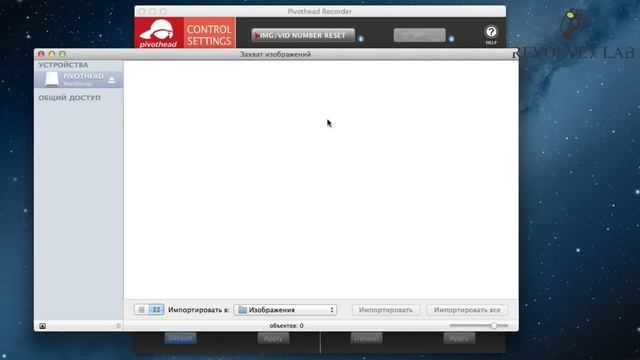Eject the PIVOTHEAD device
The width and height of the screenshot is (640, 360).
click(x=112, y=80)
